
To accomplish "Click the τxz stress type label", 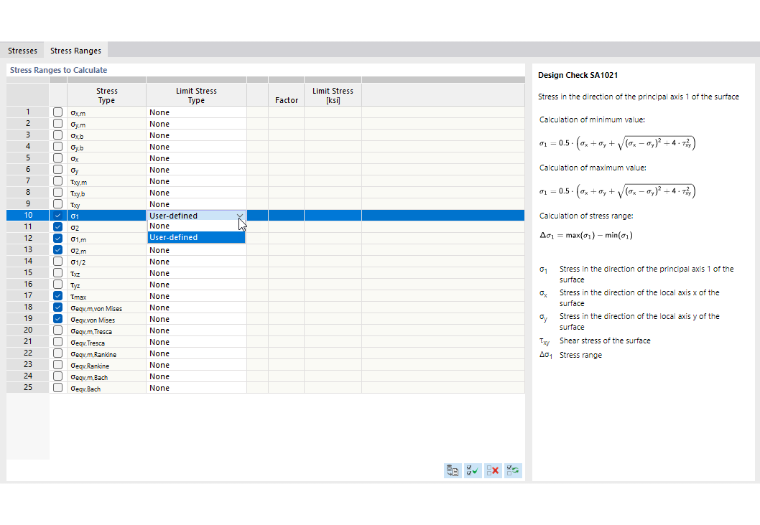I will (75, 273).
